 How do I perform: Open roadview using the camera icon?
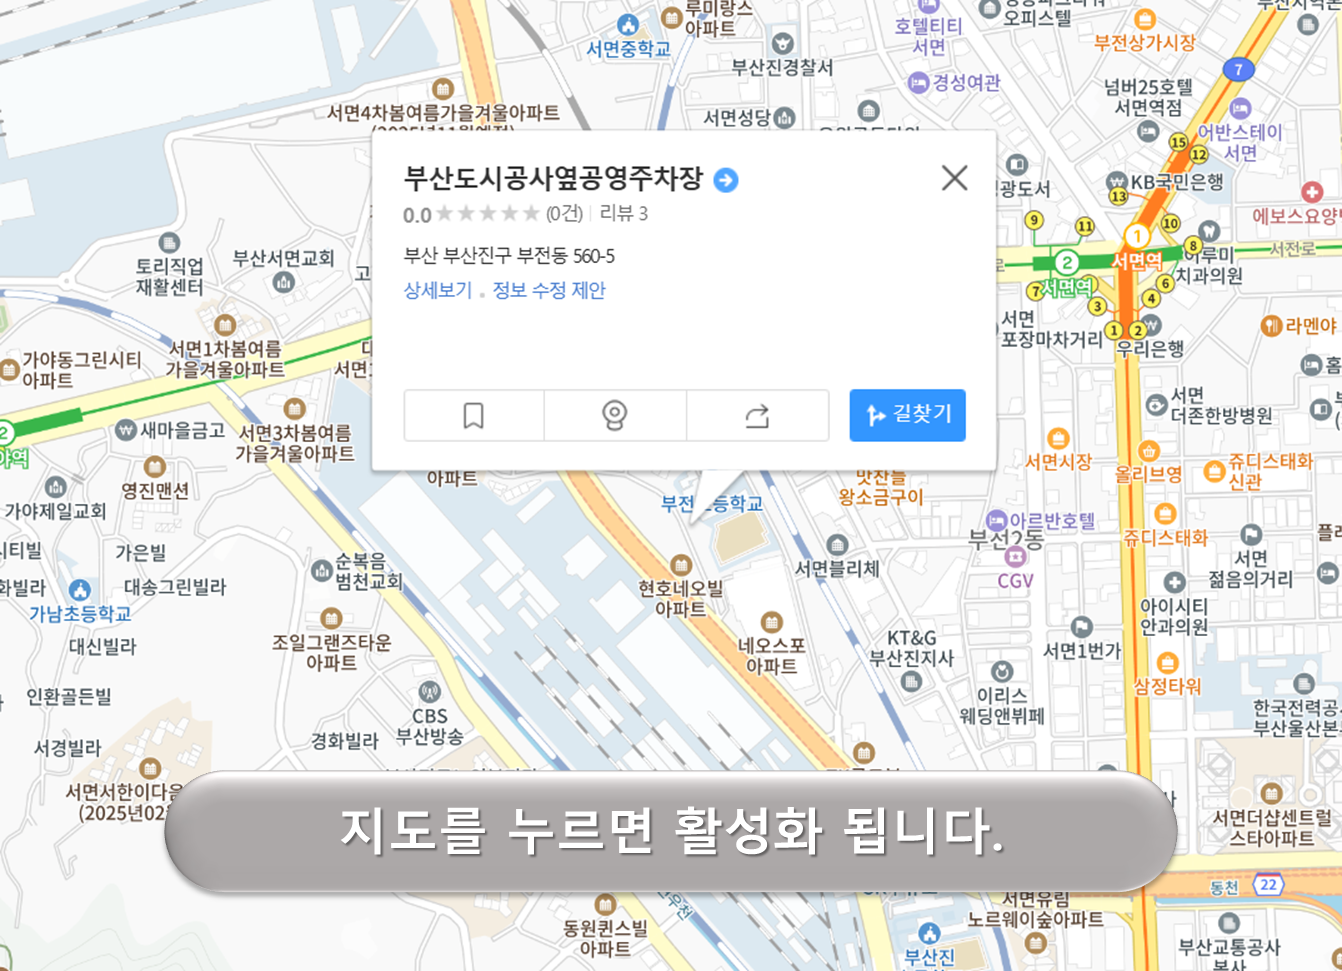615,415
